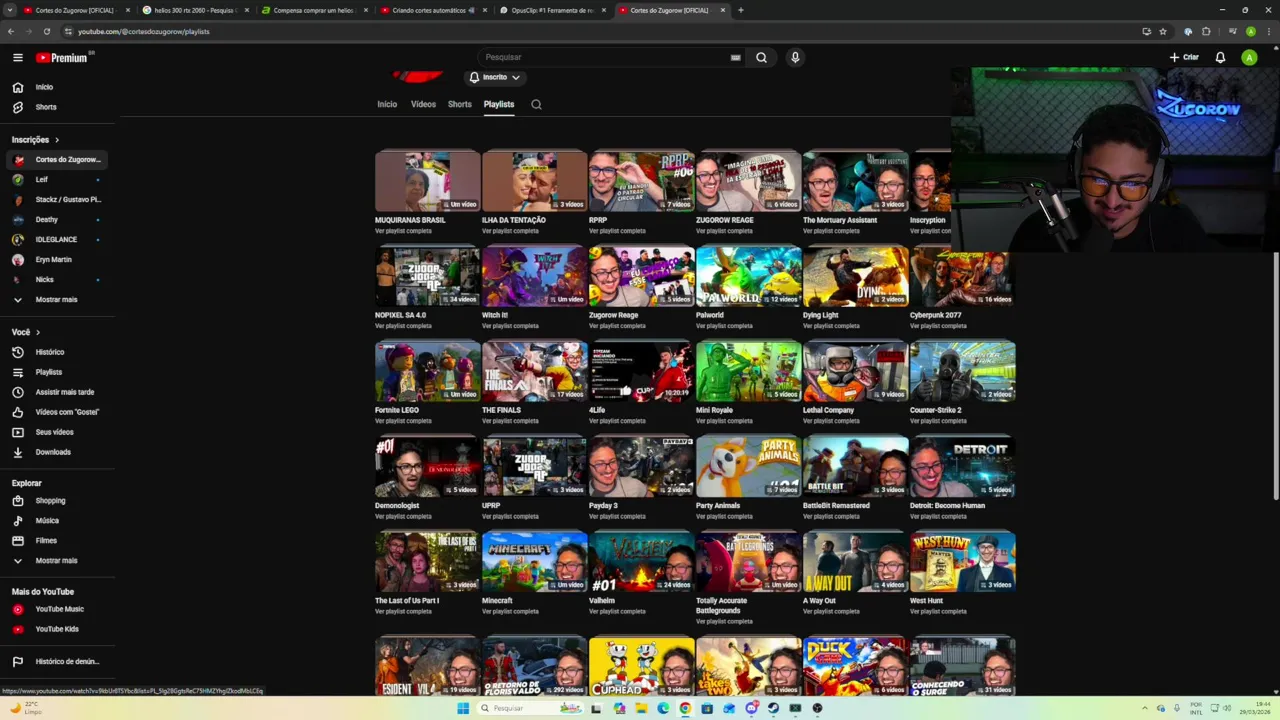This screenshot has height=720, width=1280.
Task: Click the search magnifier button
Action: (x=761, y=57)
